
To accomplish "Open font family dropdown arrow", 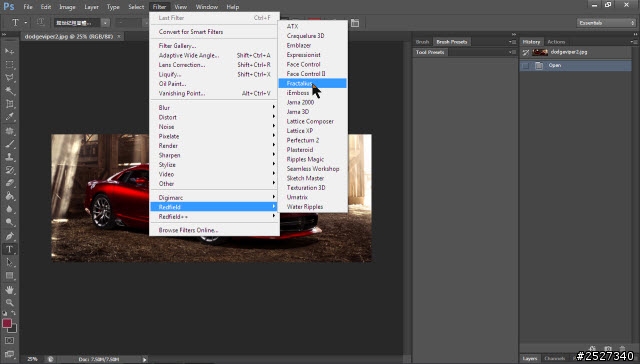I will (x=105, y=23).
